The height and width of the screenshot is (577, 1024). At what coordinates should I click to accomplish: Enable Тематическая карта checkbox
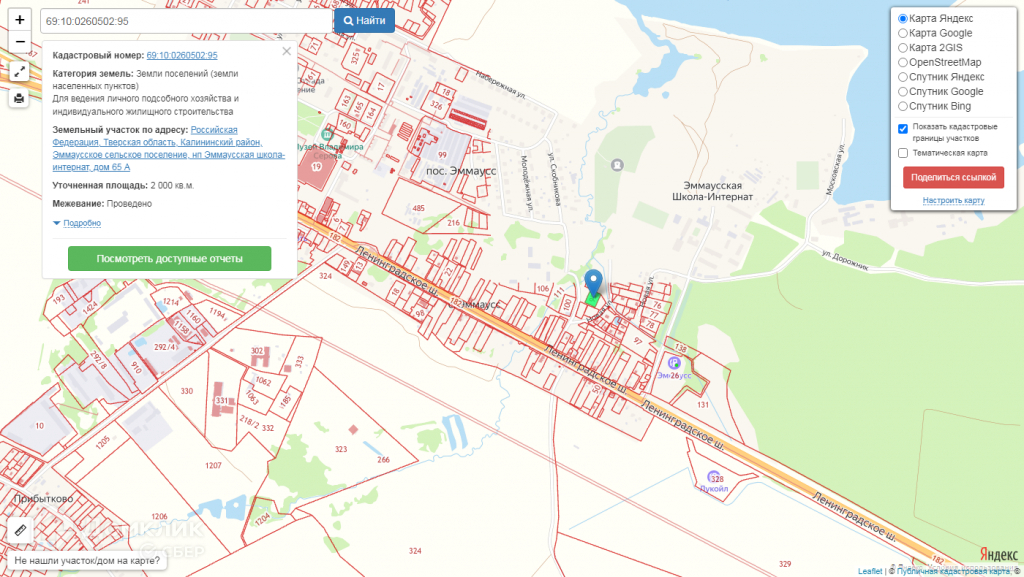point(903,153)
